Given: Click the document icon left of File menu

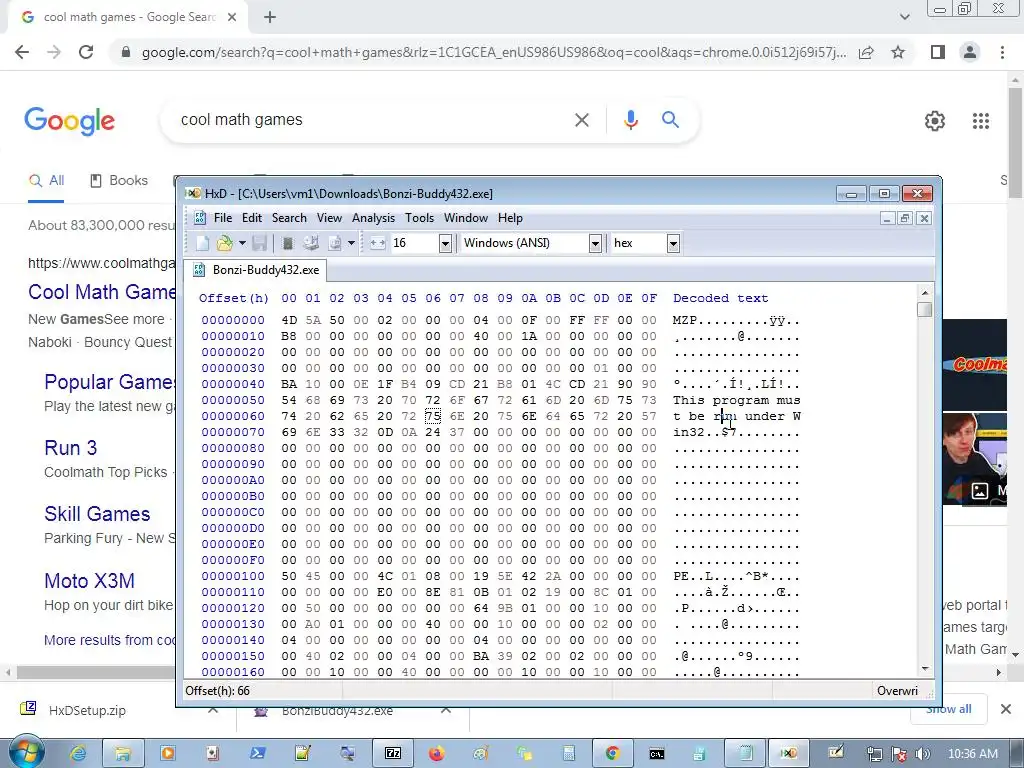Looking at the screenshot, I should [x=200, y=217].
